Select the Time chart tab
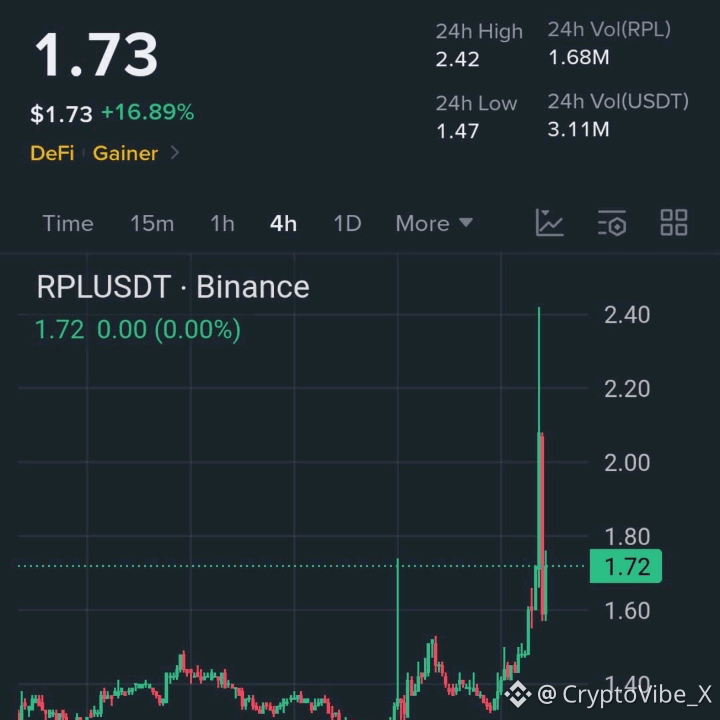 click(x=68, y=224)
